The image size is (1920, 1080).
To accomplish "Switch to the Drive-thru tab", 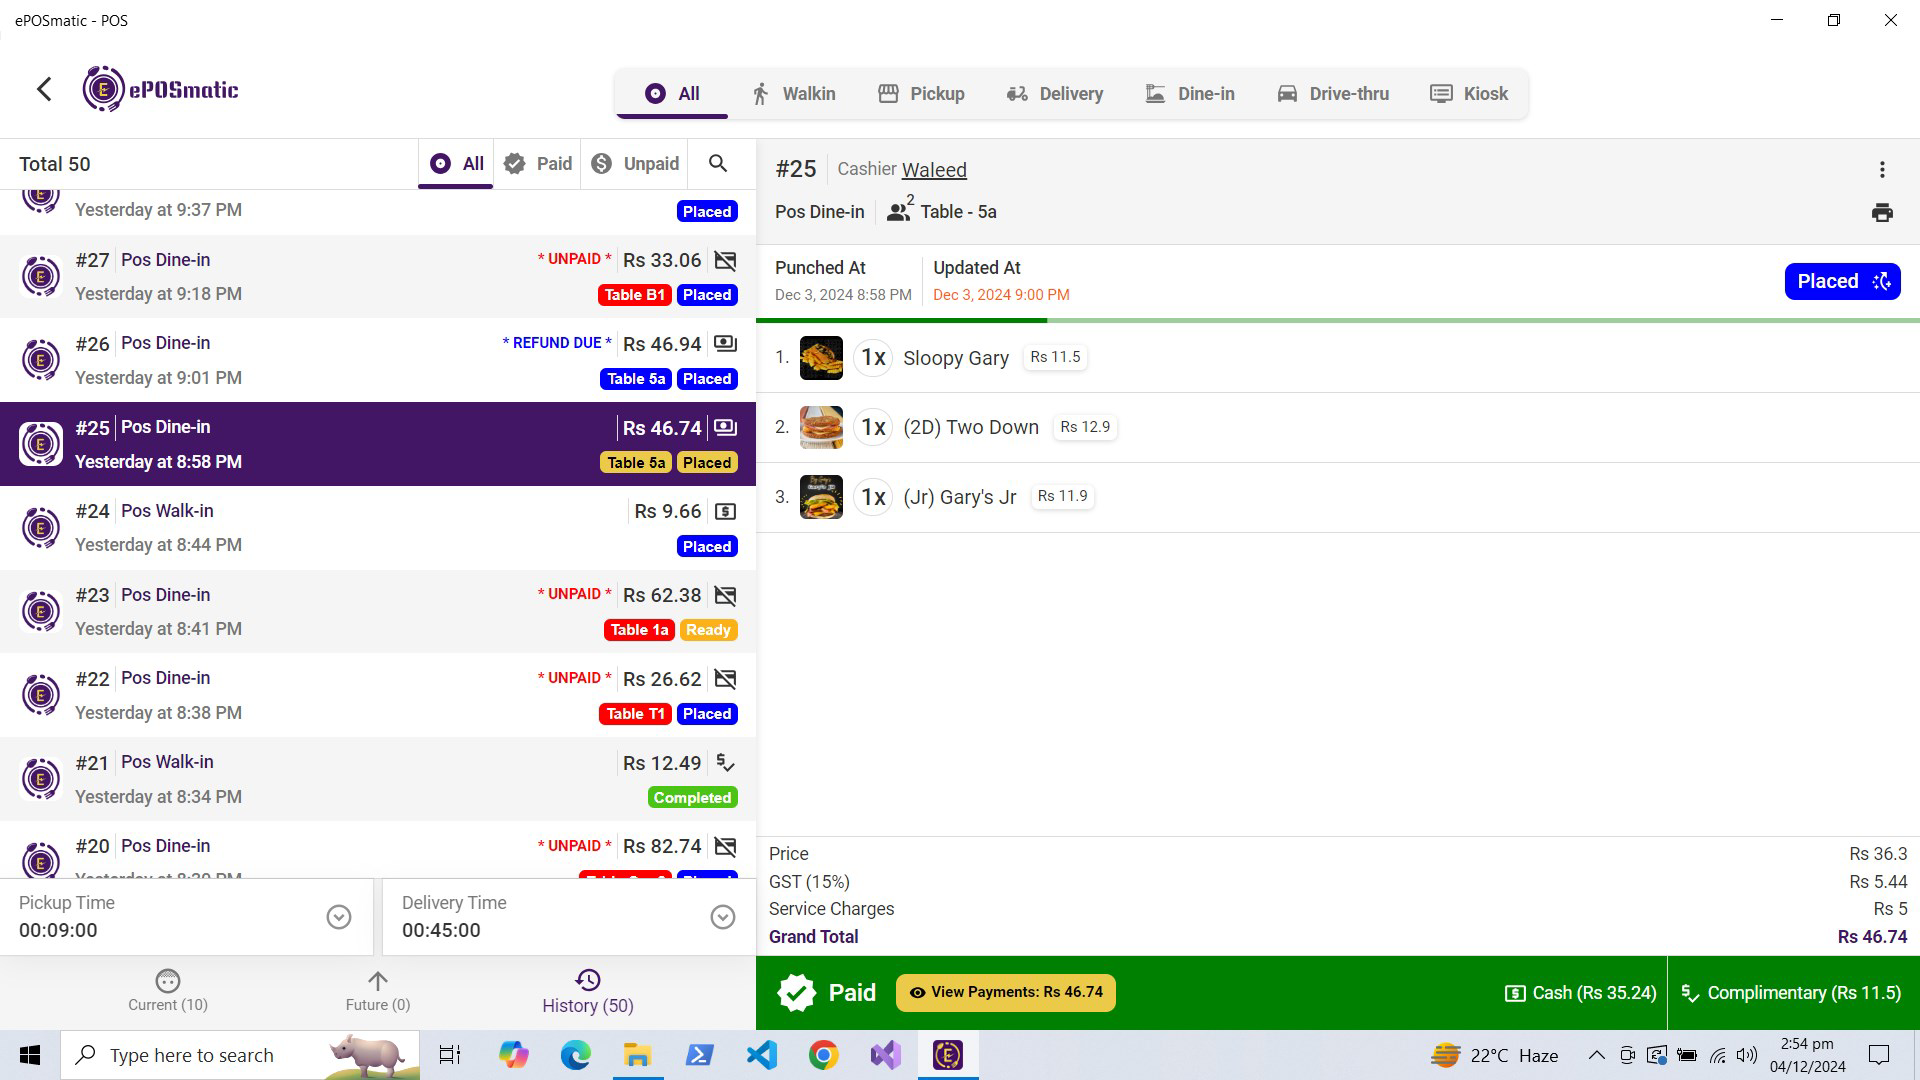I will pyautogui.click(x=1332, y=94).
